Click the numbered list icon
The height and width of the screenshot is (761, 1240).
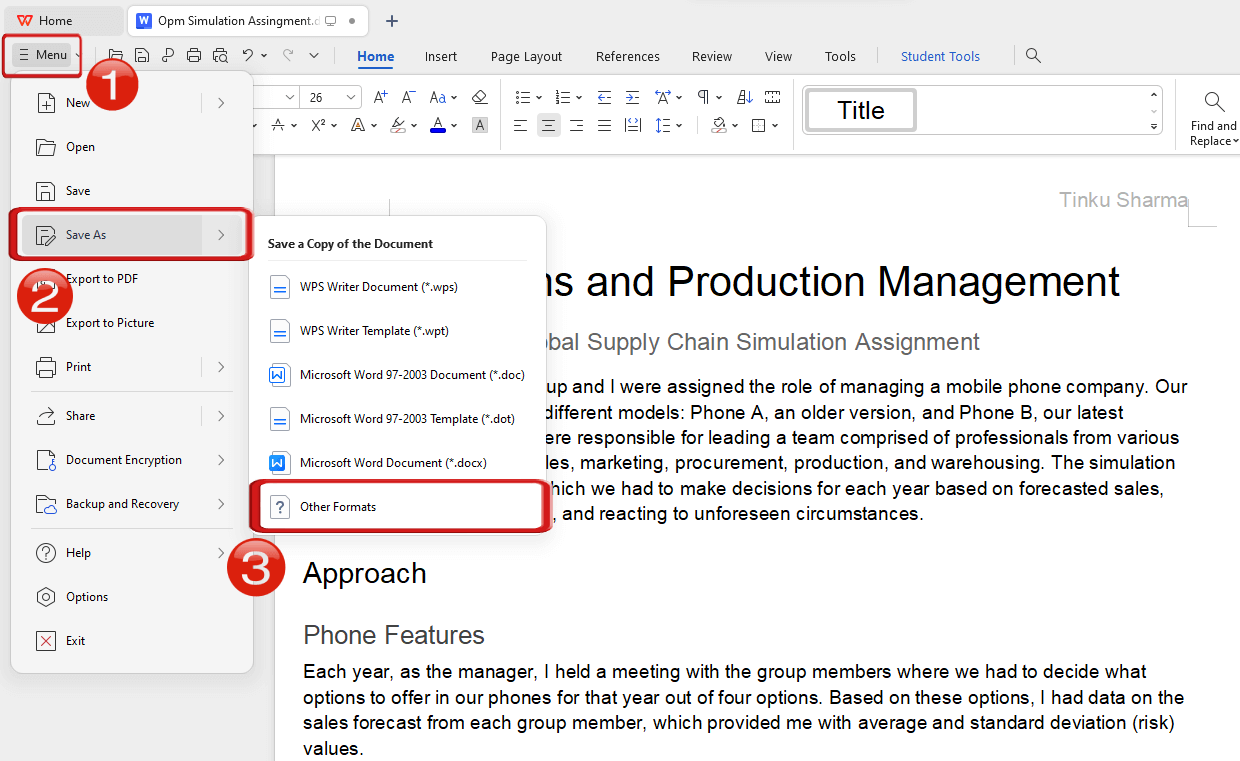tap(563, 97)
